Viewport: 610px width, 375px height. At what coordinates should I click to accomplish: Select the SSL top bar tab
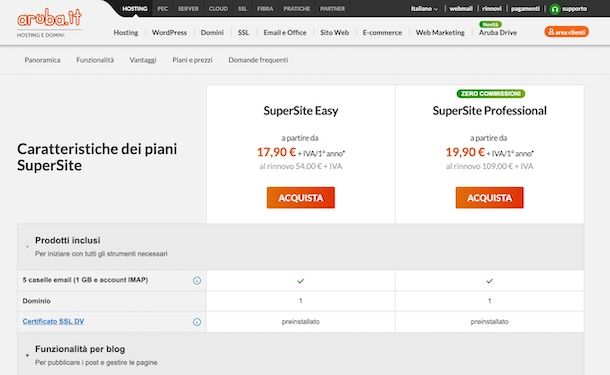click(x=242, y=9)
